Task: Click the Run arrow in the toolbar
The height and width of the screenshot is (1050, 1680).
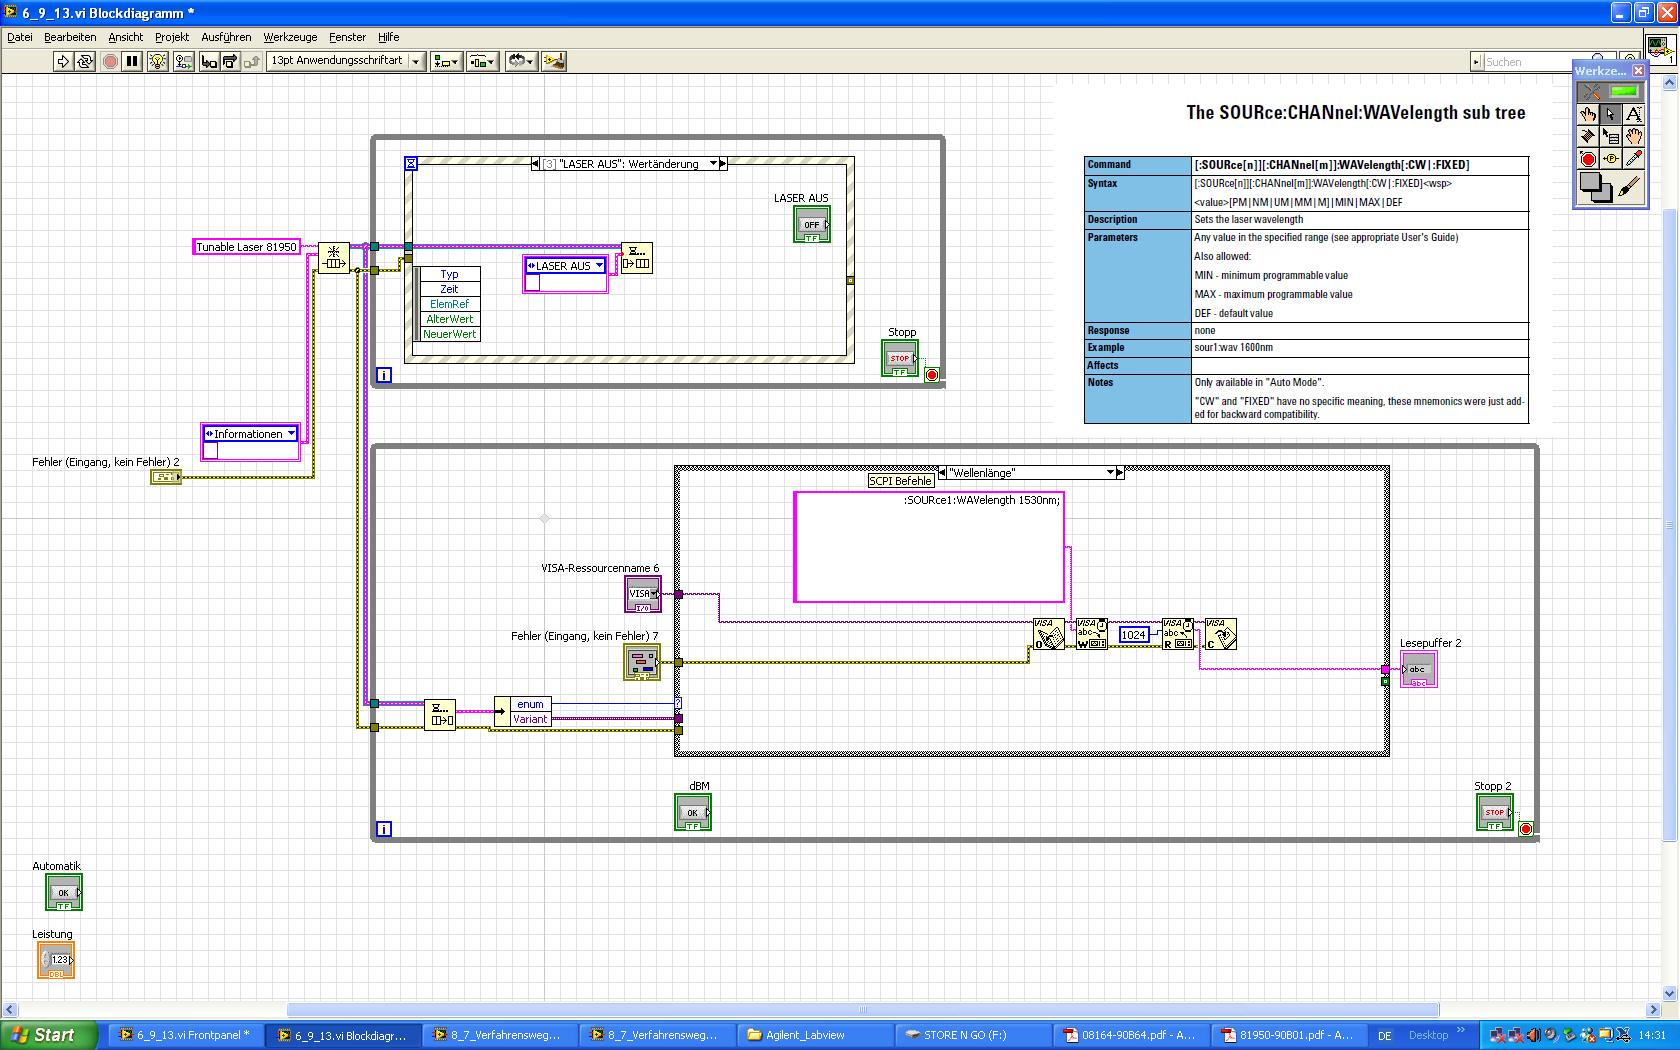Action: pyautogui.click(x=63, y=62)
